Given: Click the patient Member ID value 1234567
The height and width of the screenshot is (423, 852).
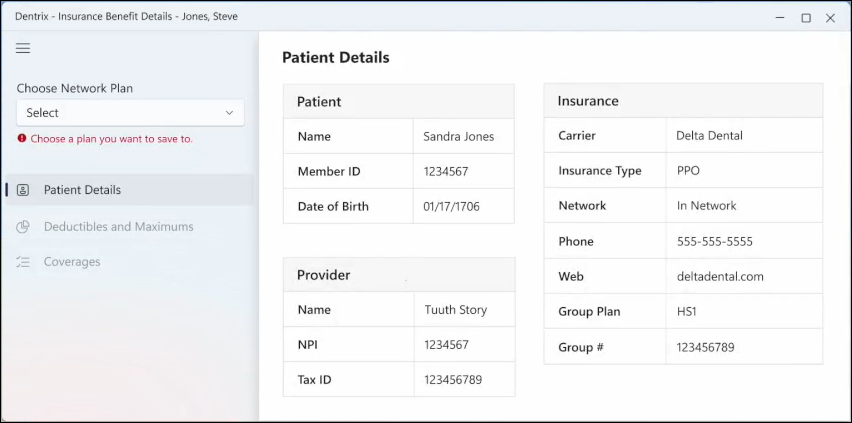Looking at the screenshot, I should click(x=446, y=172).
